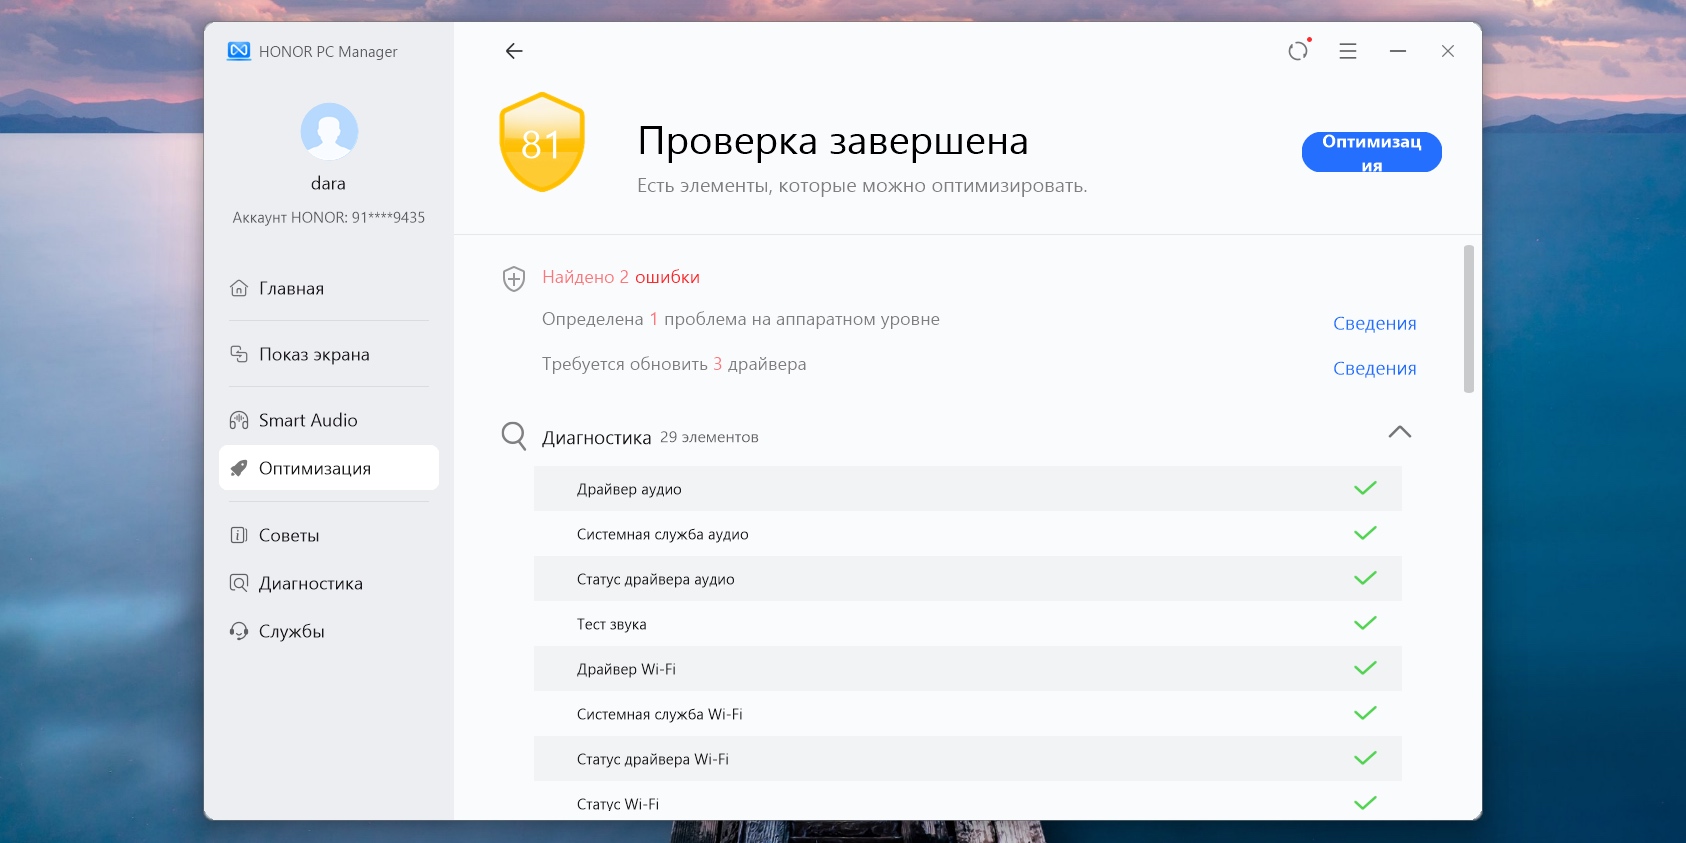
Task: Click the checkmark for Драйвер аудио
Action: click(x=1365, y=488)
